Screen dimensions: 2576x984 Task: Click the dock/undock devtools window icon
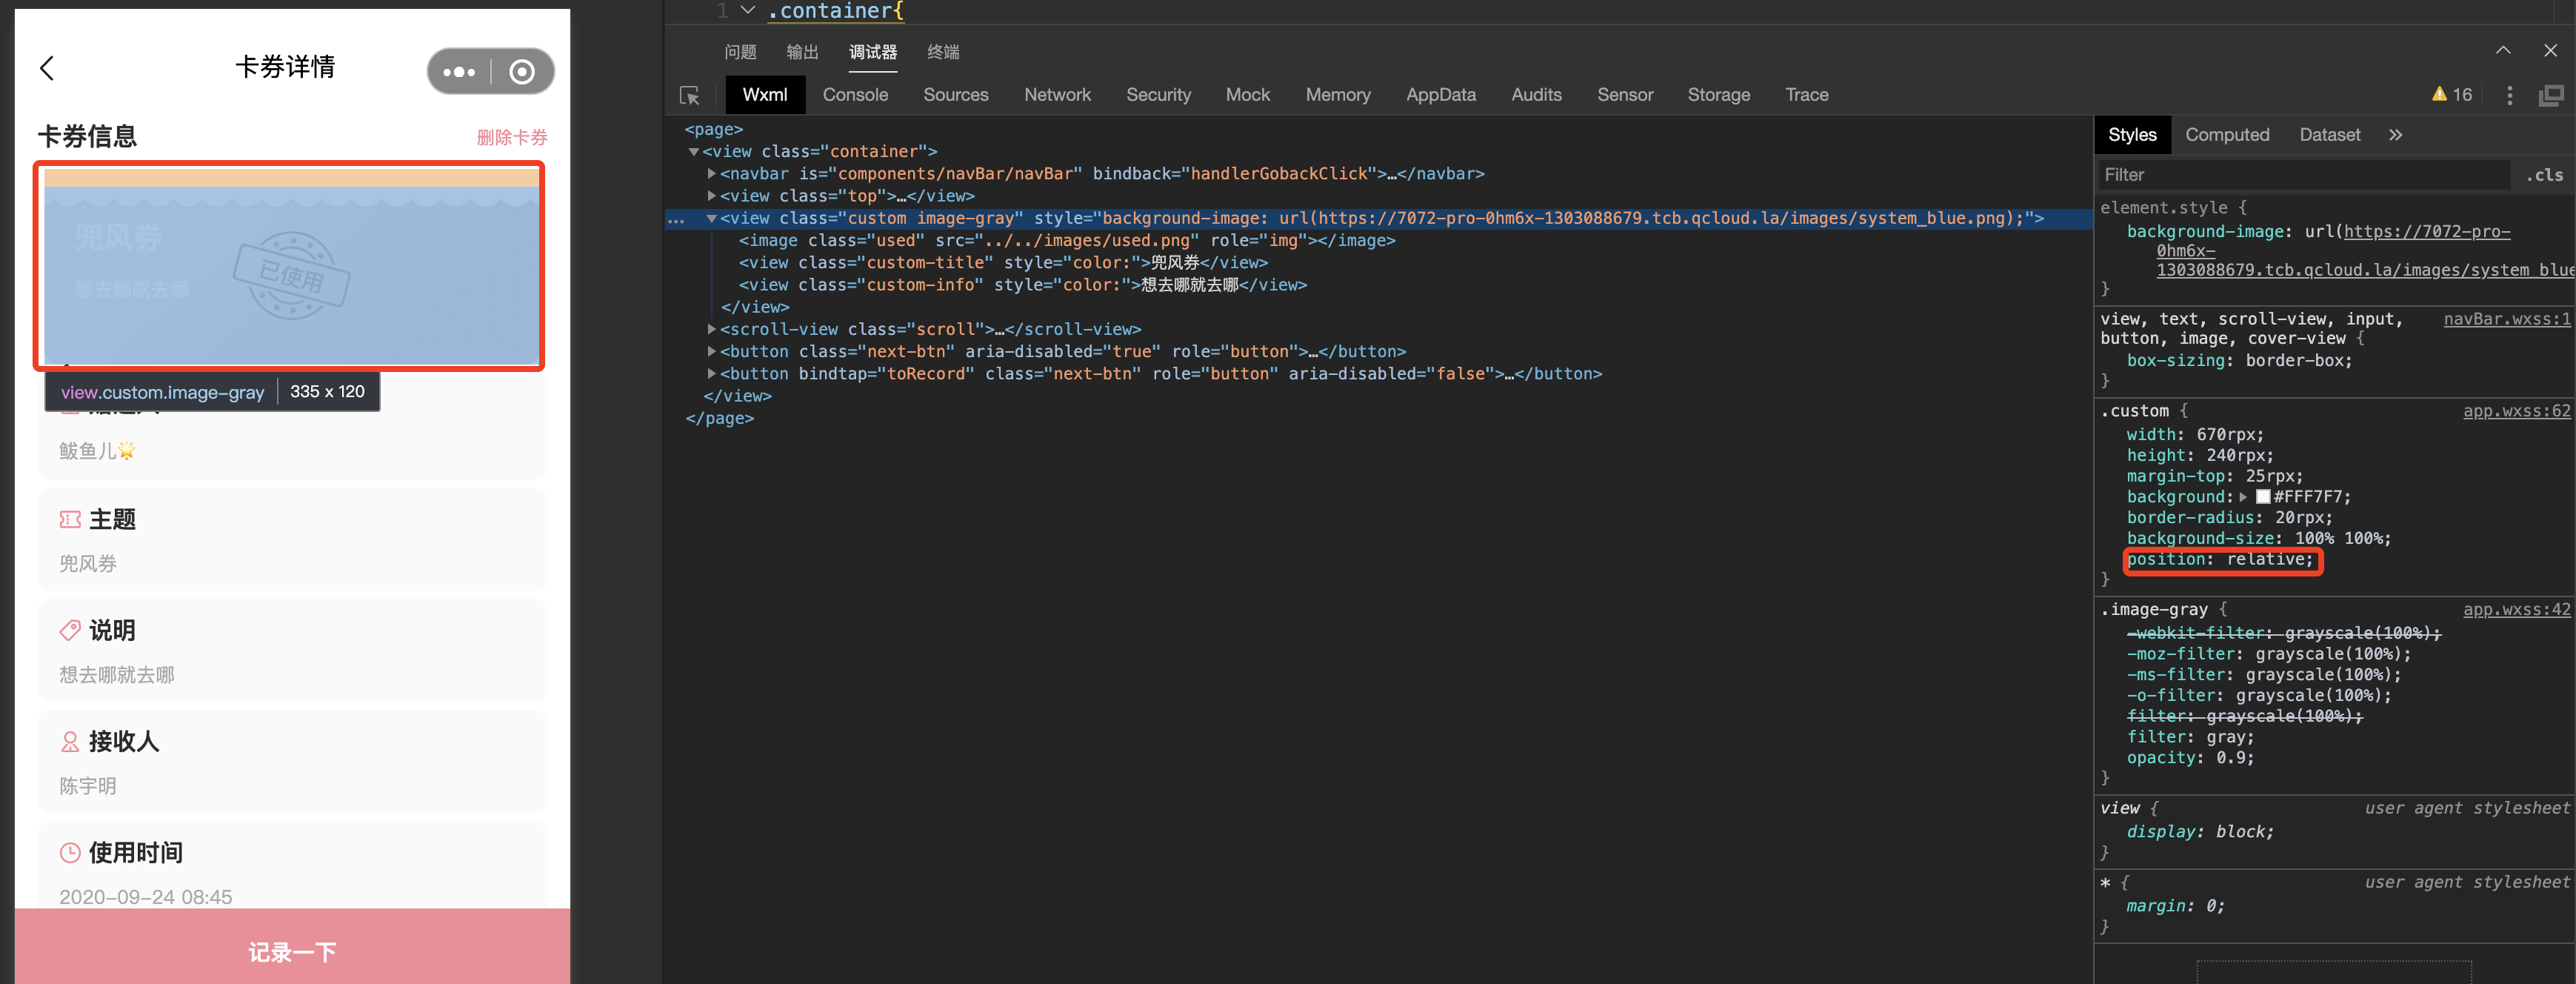click(x=2550, y=96)
